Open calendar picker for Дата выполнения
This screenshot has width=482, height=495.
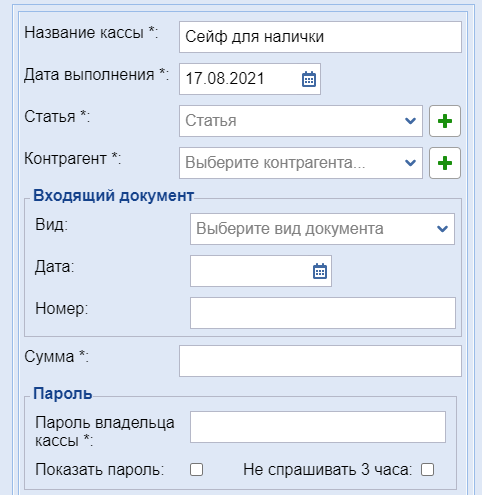pos(309,79)
